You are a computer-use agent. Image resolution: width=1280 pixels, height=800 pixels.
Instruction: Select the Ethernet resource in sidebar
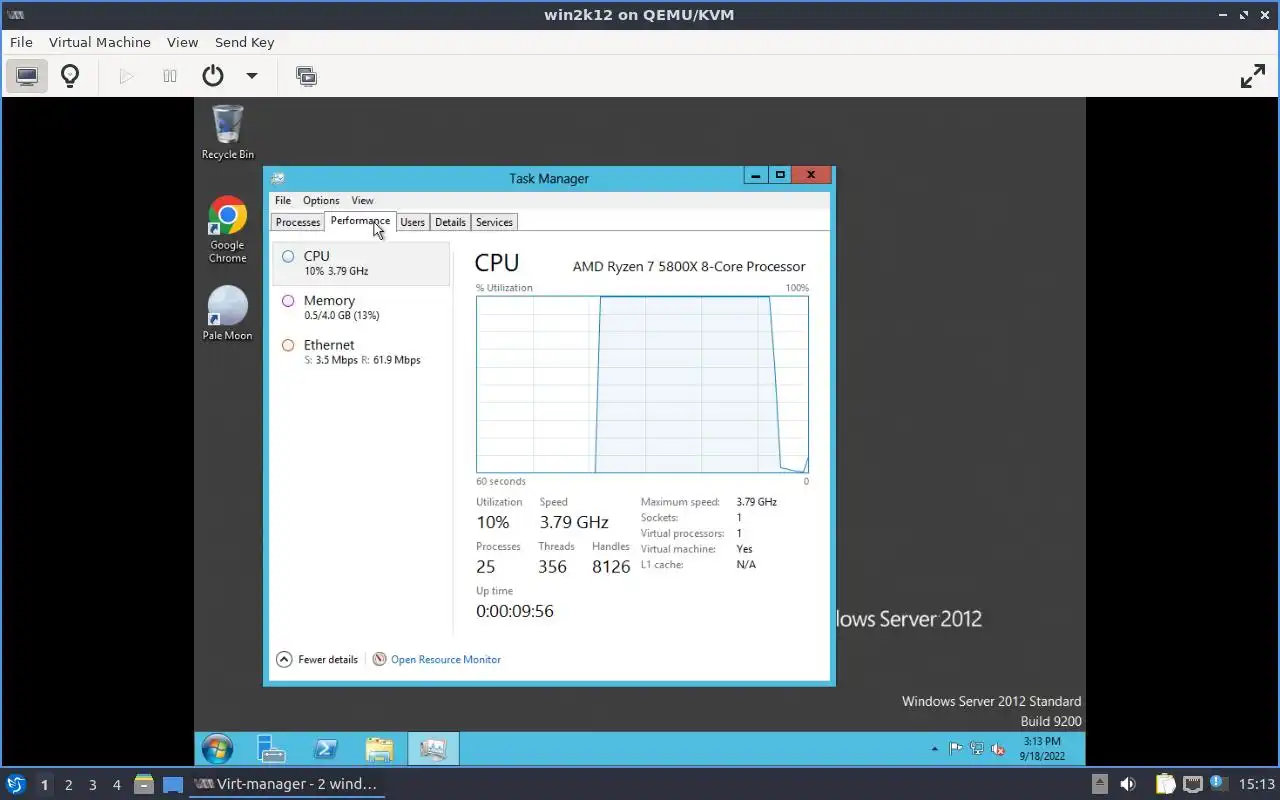coord(361,352)
